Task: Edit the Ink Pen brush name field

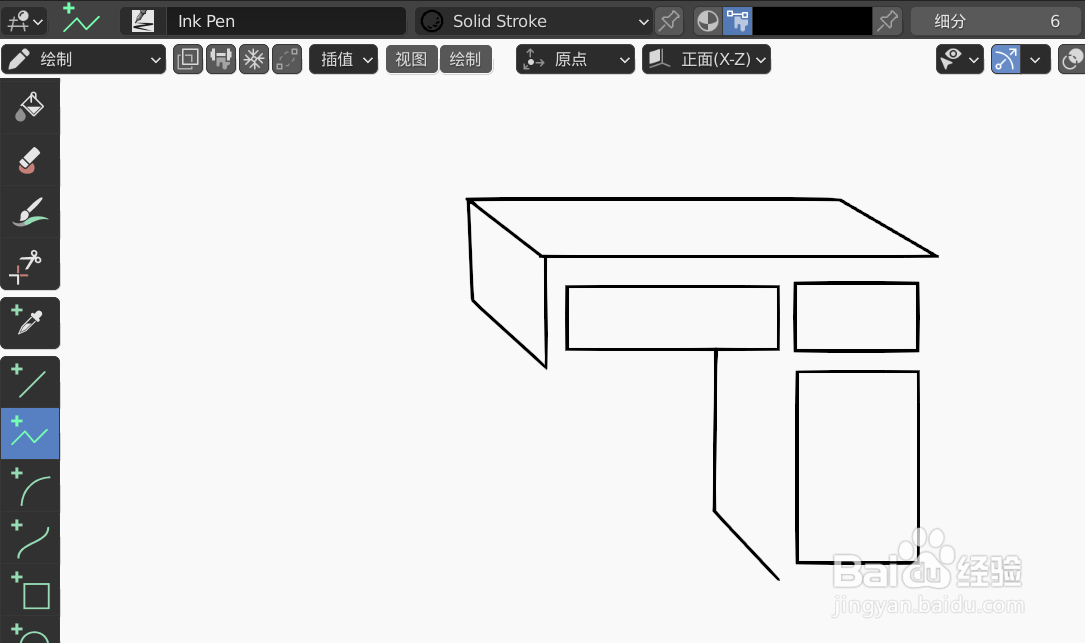Action: [x=285, y=21]
